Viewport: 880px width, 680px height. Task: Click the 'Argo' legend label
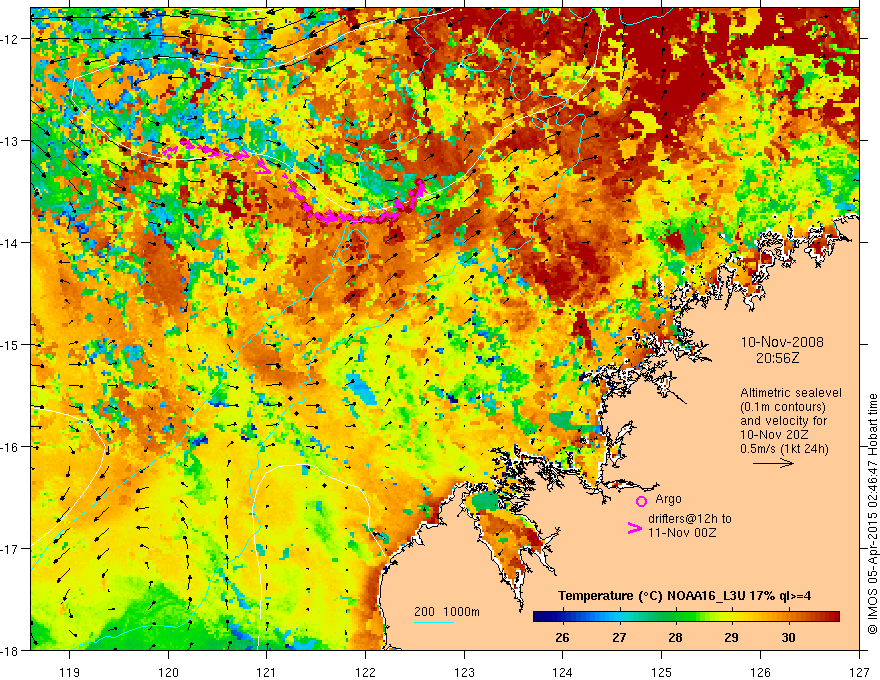[x=668, y=499]
